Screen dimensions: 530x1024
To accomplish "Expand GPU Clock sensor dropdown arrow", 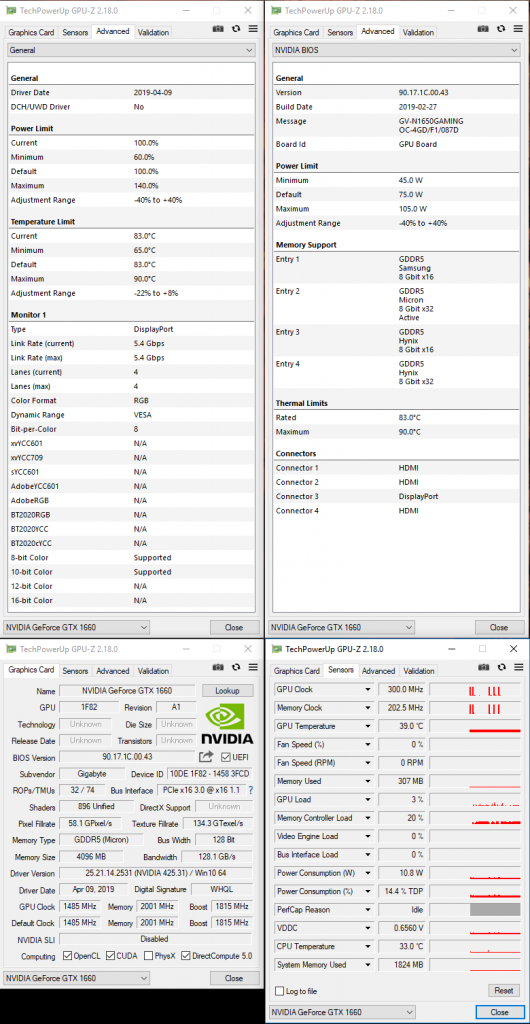I will [368, 690].
